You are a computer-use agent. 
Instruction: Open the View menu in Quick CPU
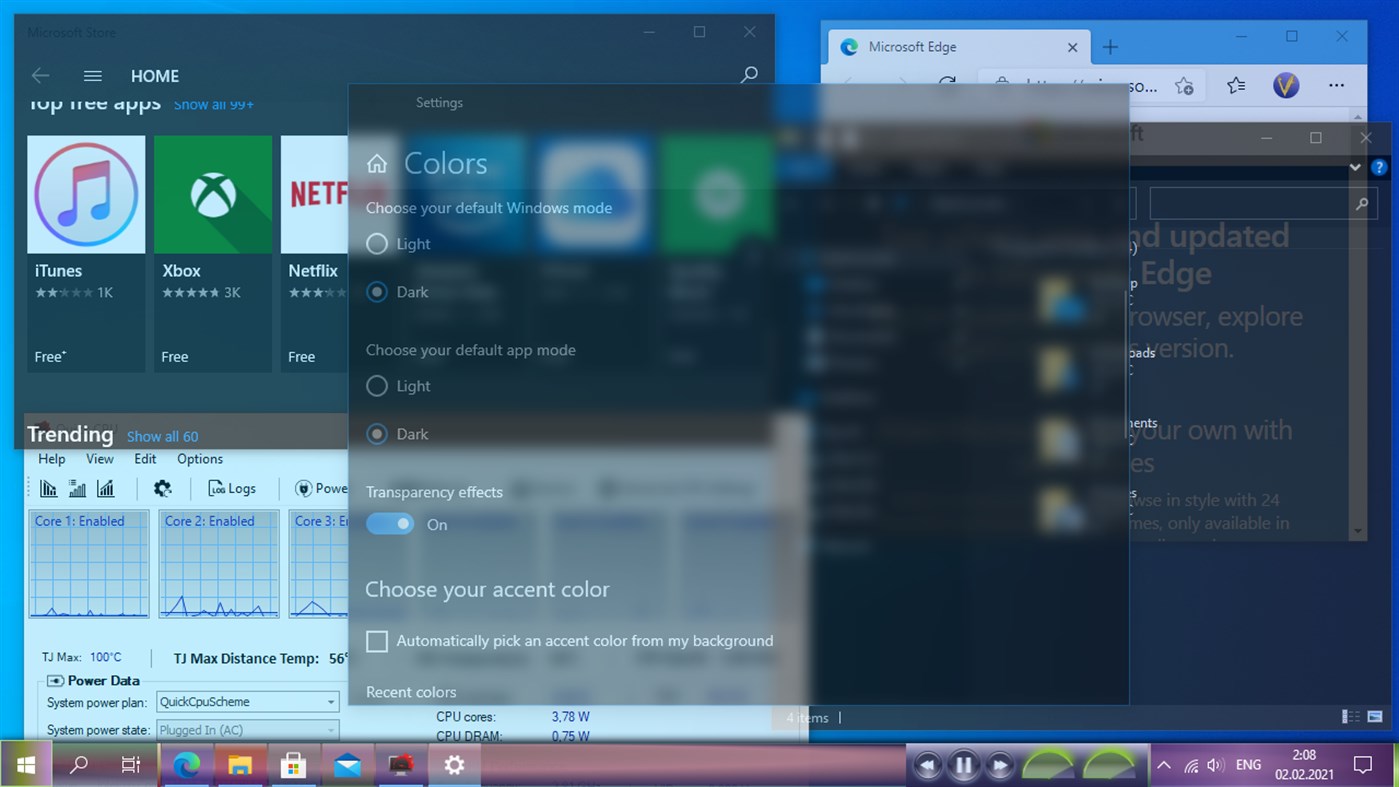click(x=99, y=458)
